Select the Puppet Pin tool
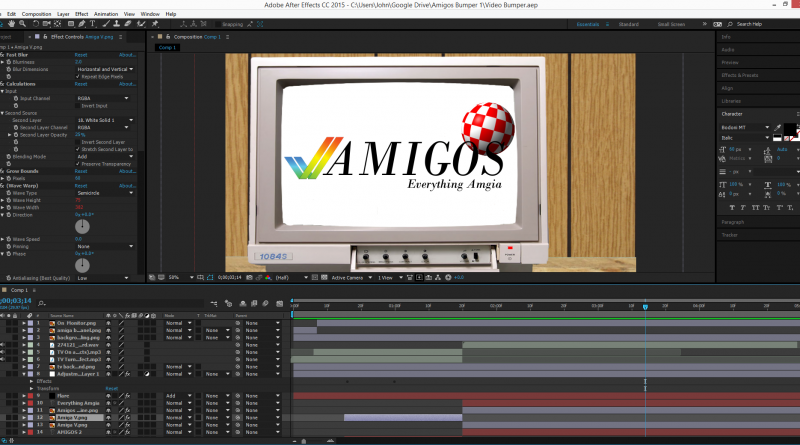The width and height of the screenshot is (800, 445). click(x=155, y=24)
